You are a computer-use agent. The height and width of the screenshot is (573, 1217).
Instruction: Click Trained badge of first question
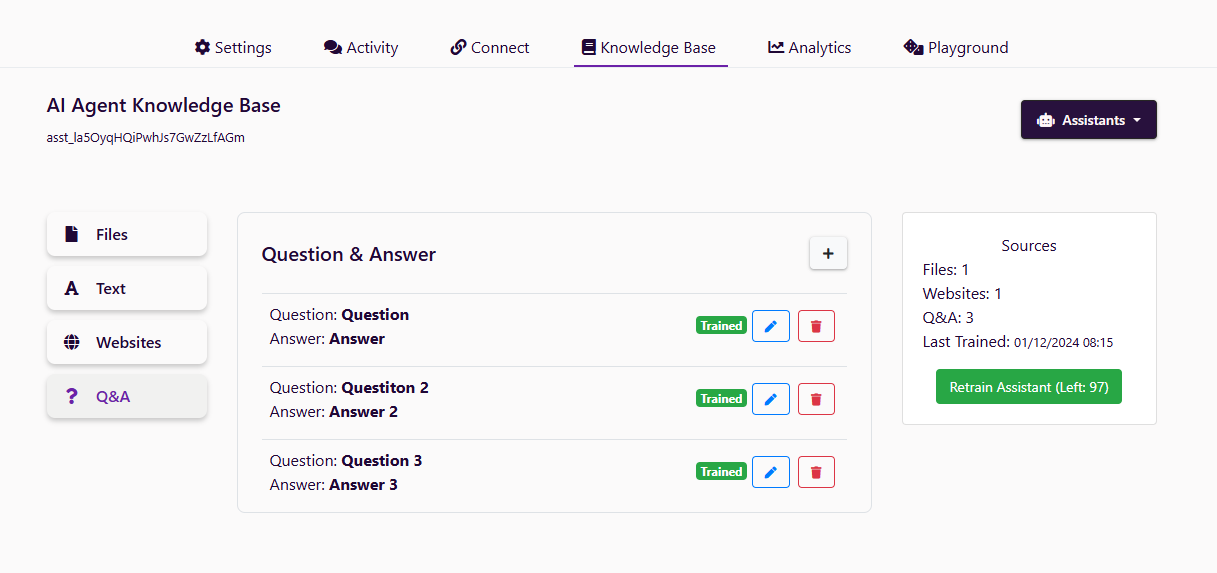click(721, 325)
